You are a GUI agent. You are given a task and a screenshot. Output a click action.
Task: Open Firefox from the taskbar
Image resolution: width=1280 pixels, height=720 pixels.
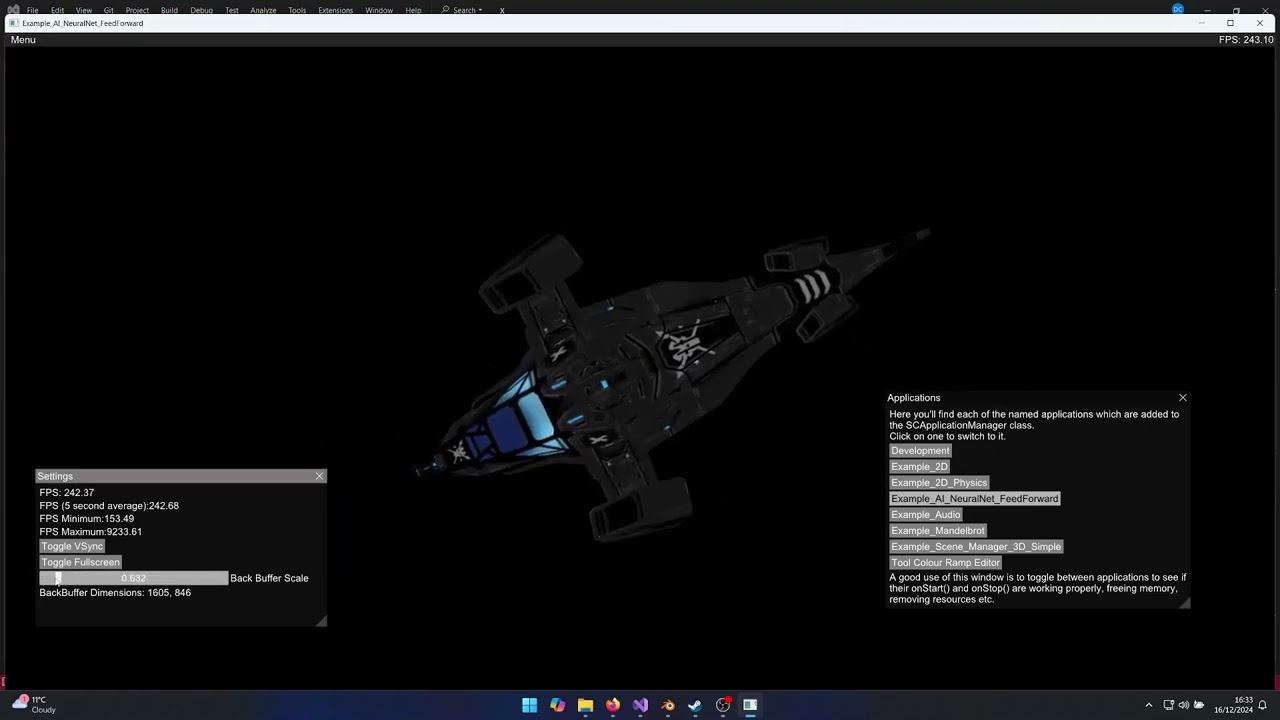[x=612, y=705]
